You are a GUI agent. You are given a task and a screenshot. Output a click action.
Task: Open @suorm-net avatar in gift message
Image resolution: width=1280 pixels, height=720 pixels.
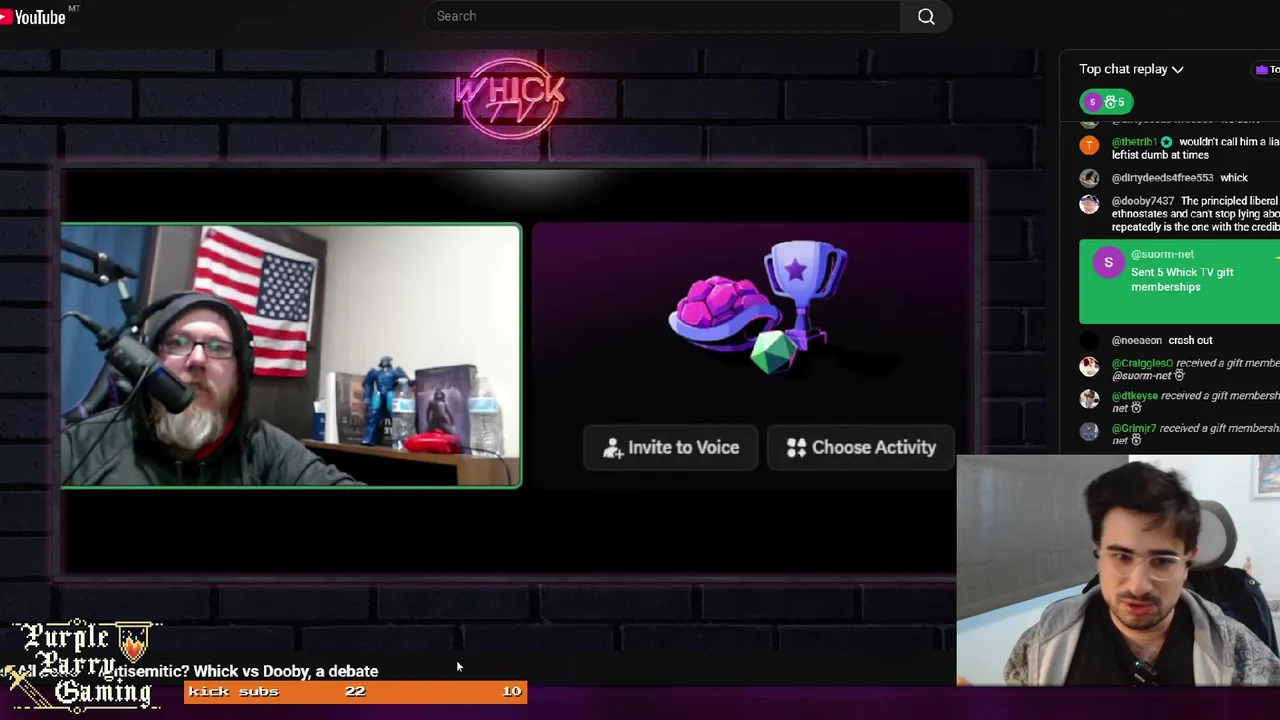[x=1108, y=263]
